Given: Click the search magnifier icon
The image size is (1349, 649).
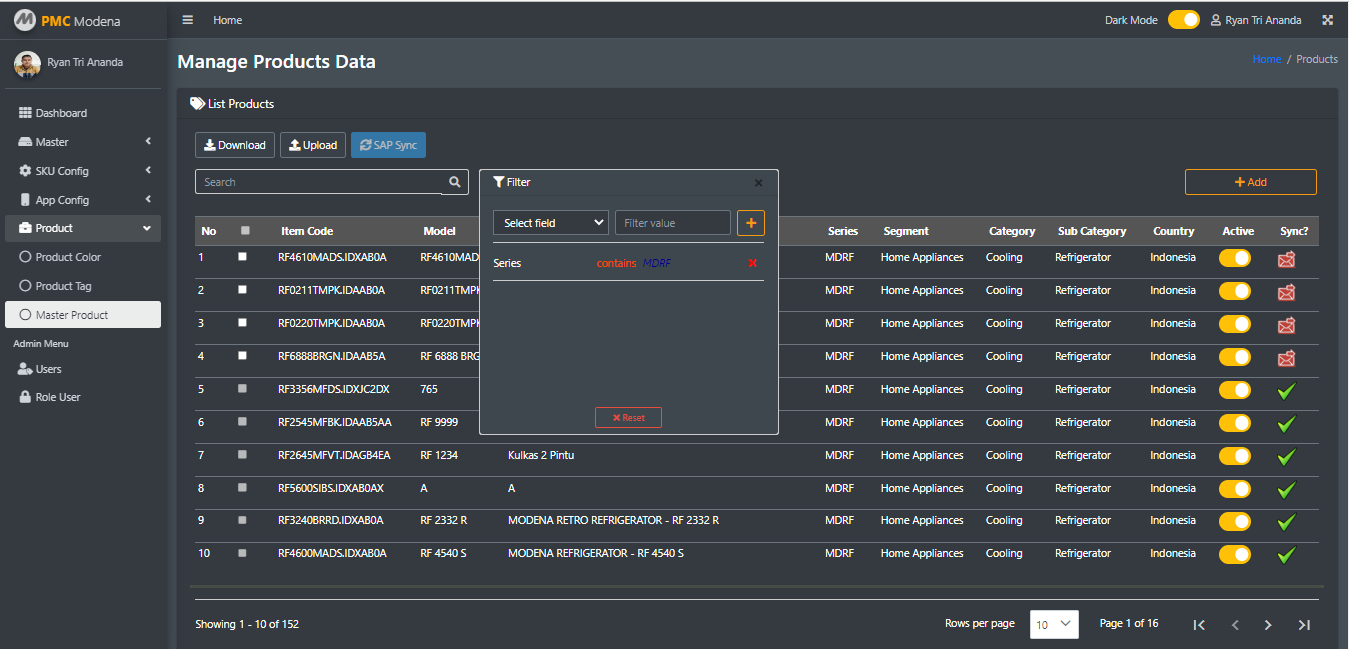Looking at the screenshot, I should pos(455,182).
